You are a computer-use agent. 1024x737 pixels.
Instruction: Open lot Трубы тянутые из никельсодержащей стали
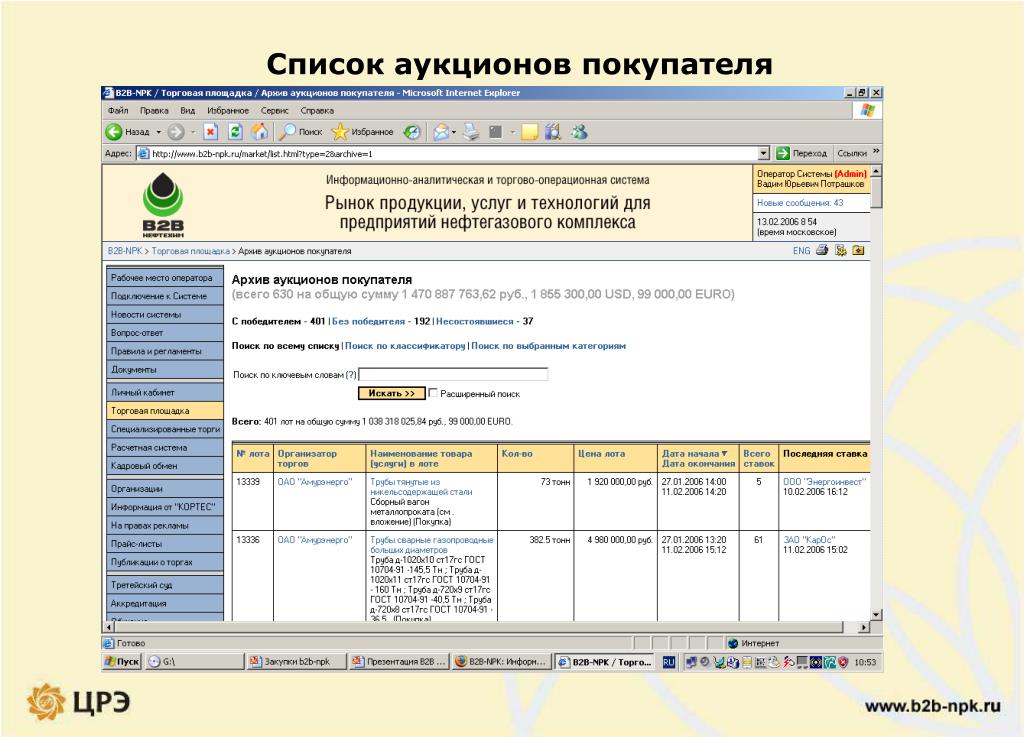[x=421, y=487]
